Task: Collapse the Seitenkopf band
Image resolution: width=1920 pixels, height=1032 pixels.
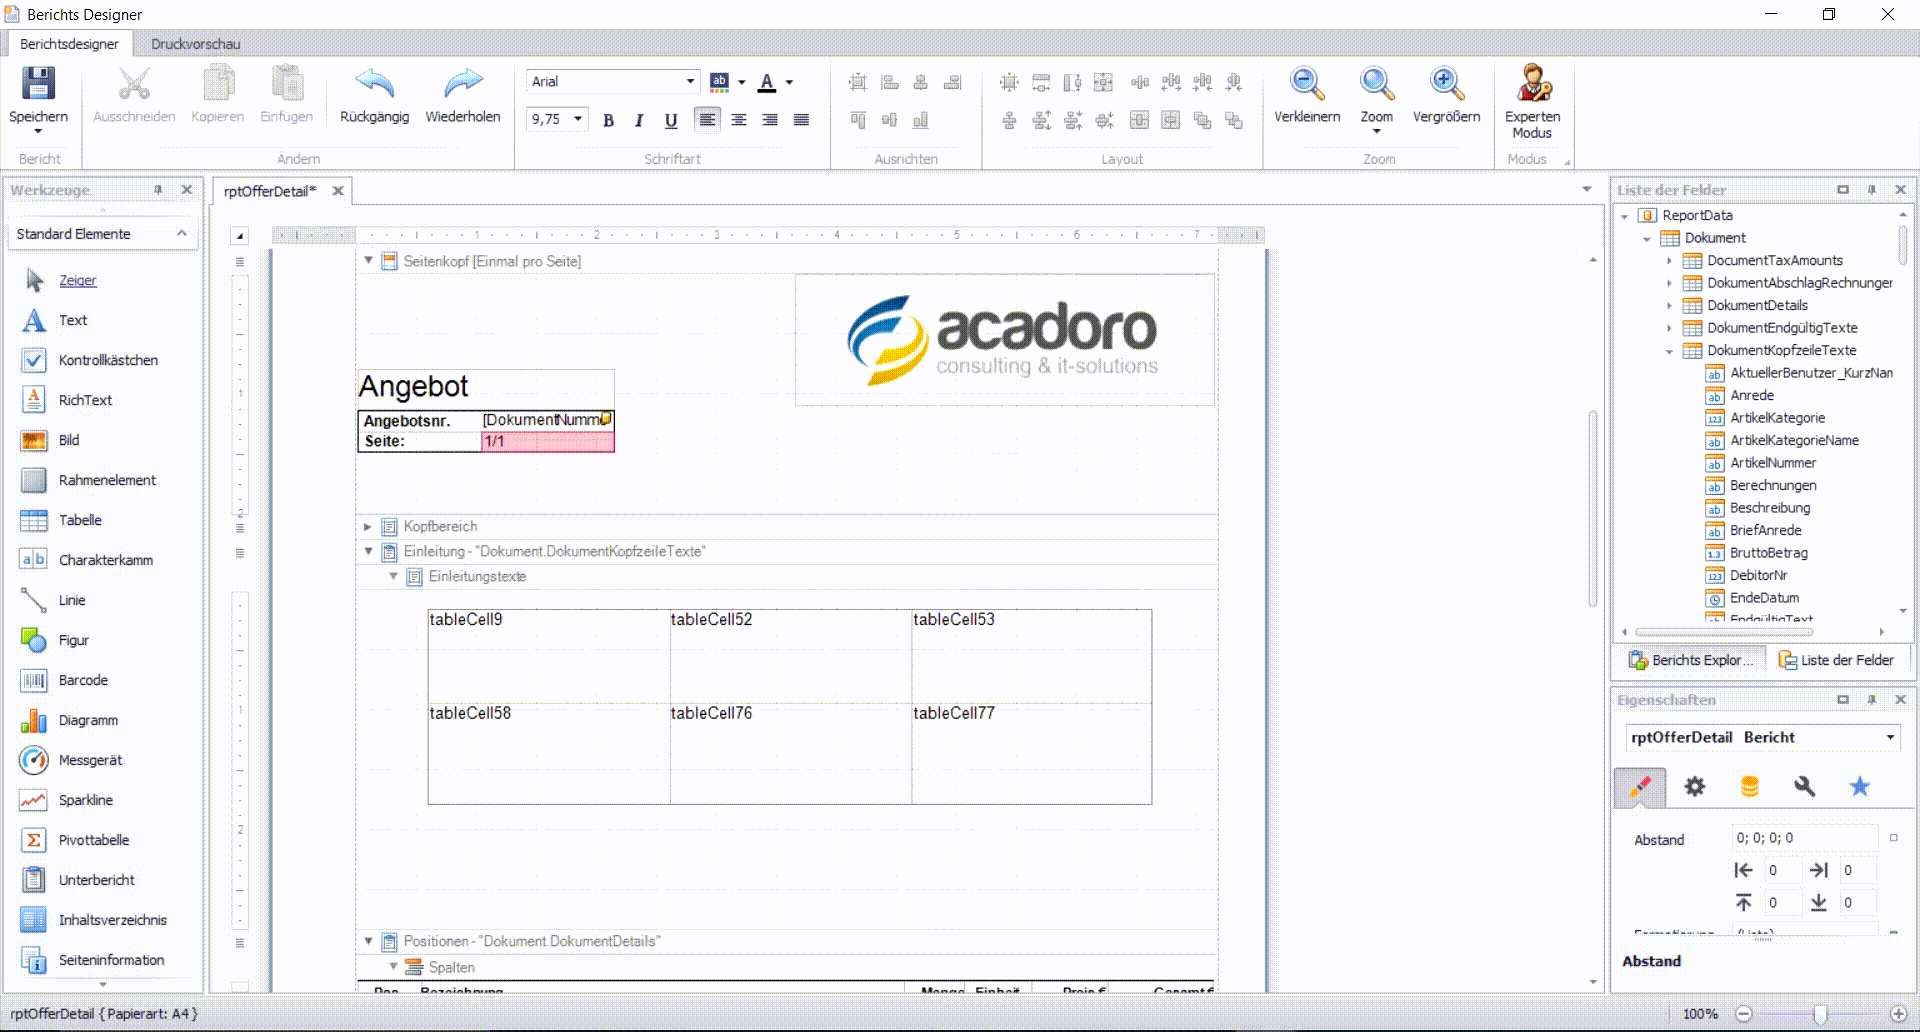Action: [368, 261]
